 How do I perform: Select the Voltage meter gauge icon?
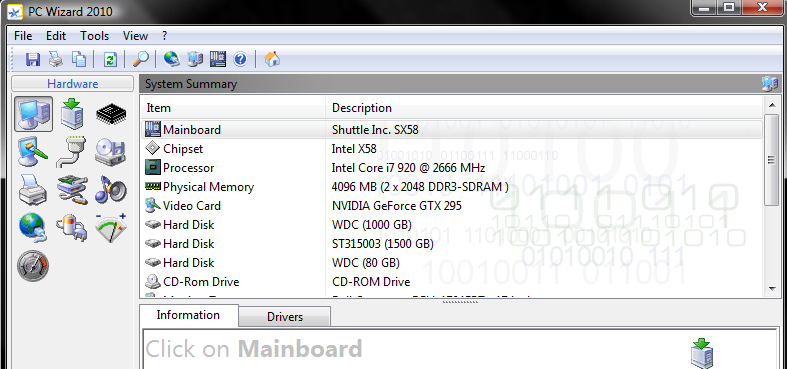110,228
